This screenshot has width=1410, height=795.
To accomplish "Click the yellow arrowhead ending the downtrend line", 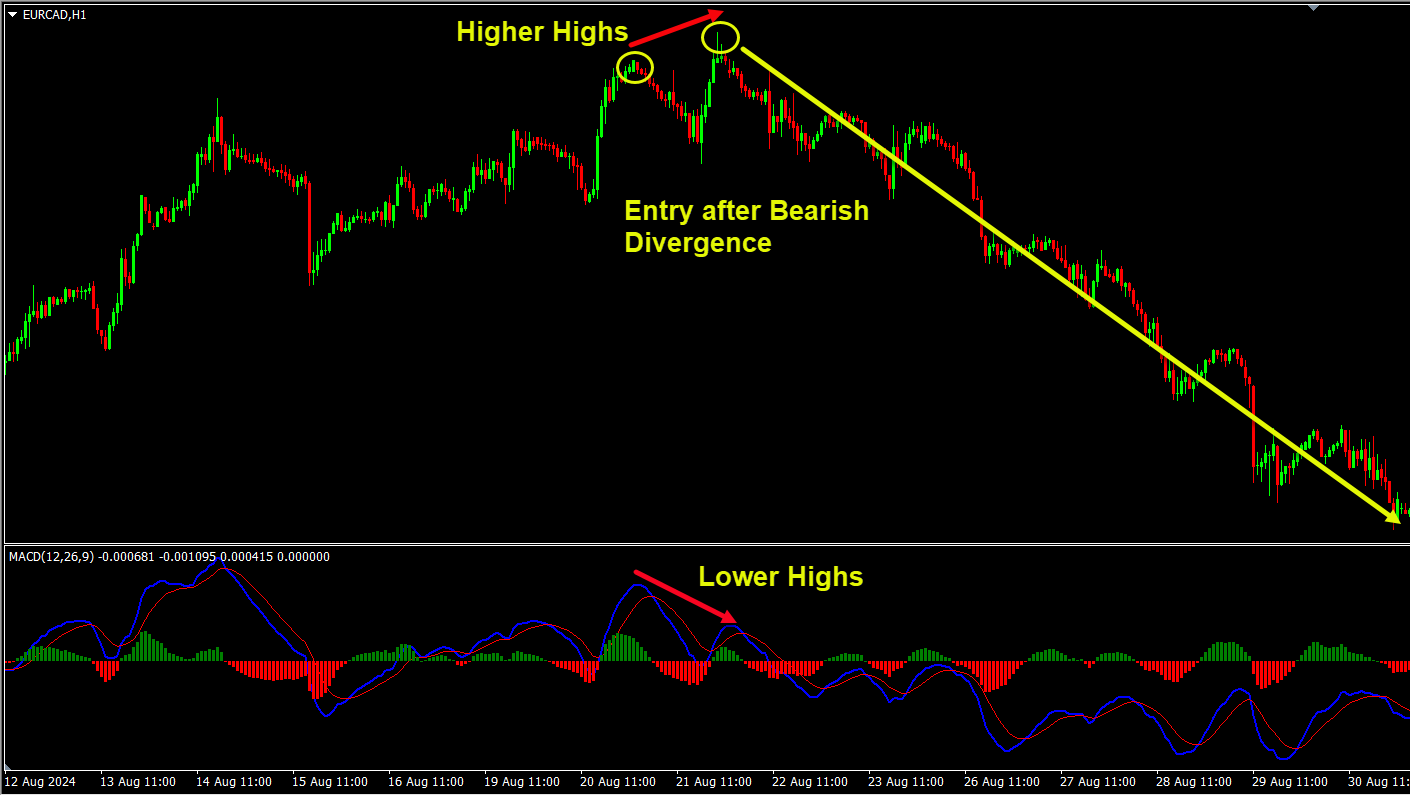I will point(1391,515).
